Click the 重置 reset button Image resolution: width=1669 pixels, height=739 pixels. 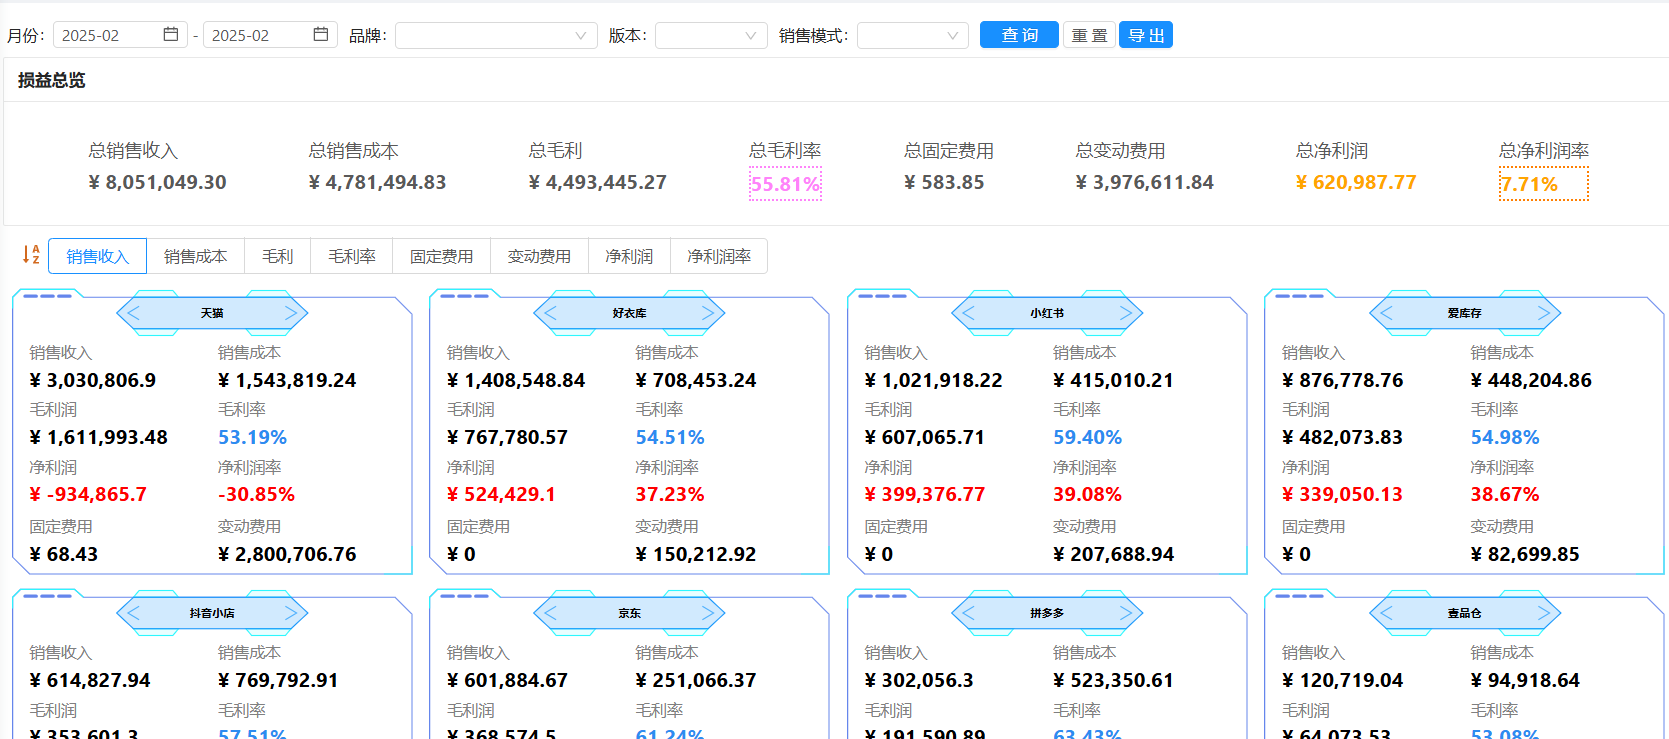(1089, 35)
